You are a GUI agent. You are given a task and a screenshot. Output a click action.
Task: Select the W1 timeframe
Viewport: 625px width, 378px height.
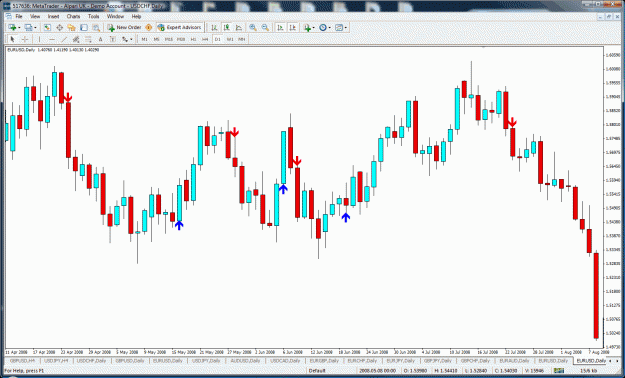click(230, 39)
